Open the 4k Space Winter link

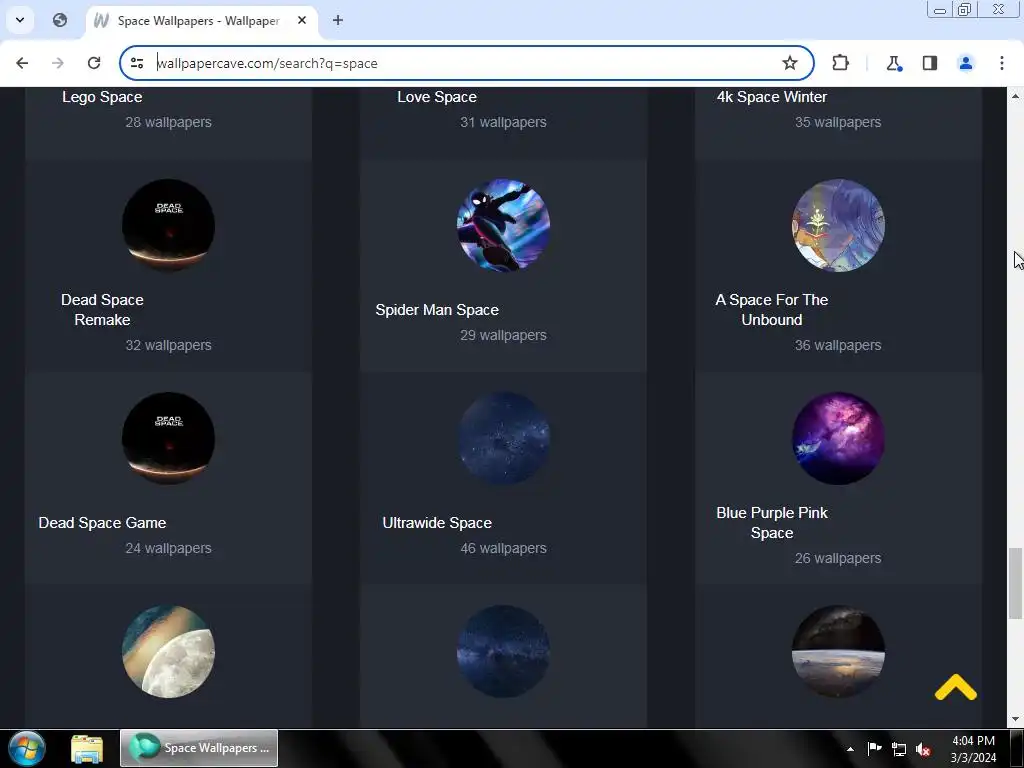click(772, 97)
